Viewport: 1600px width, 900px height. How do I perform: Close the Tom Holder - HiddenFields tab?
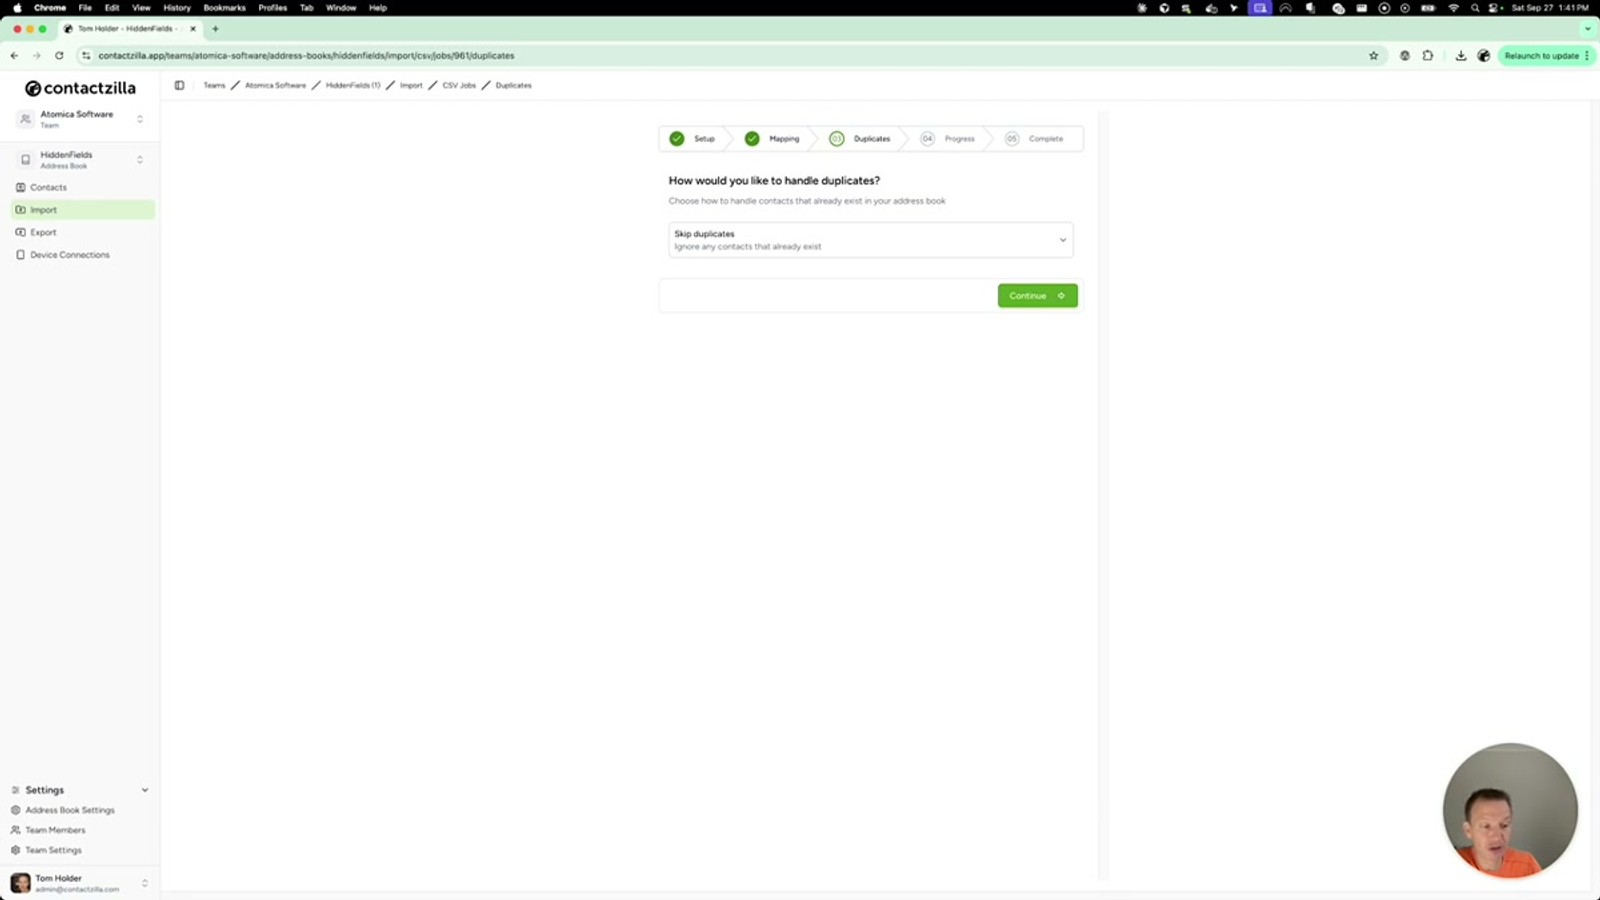pyautogui.click(x=193, y=29)
